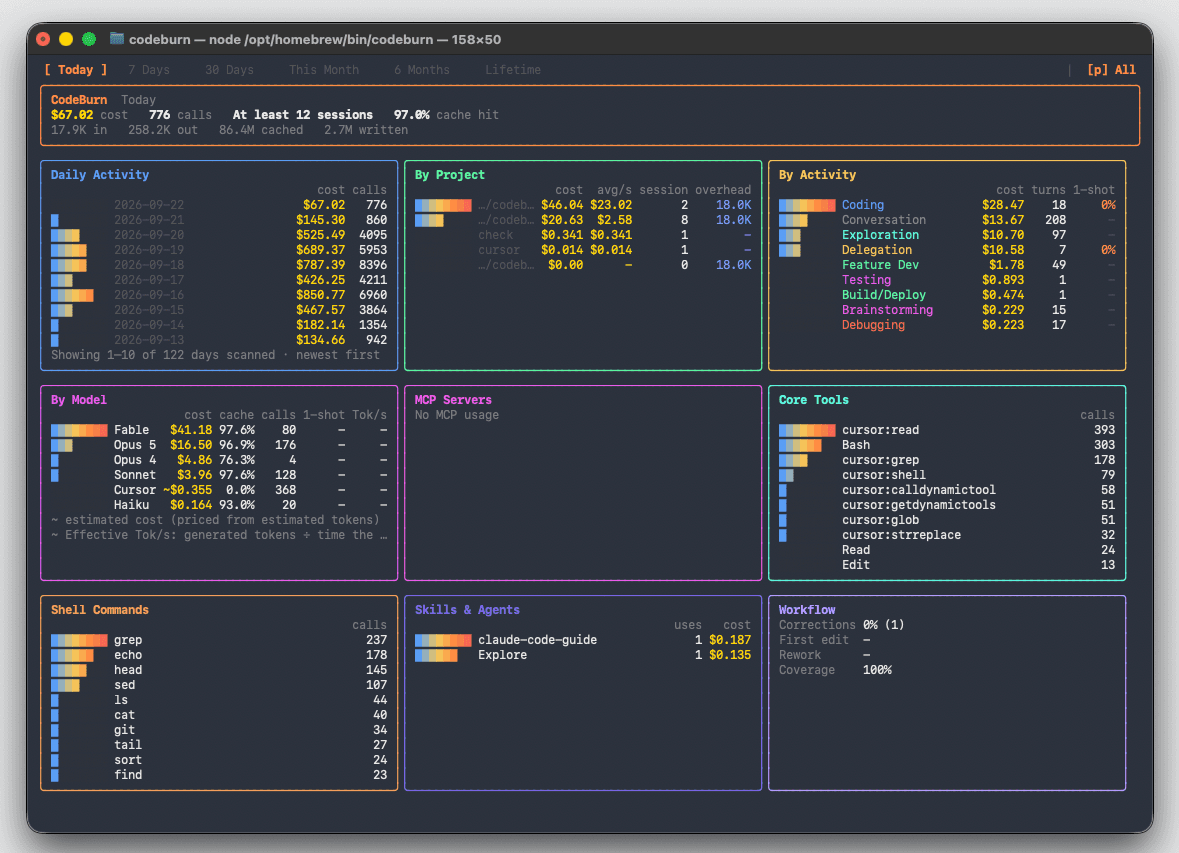The width and height of the screenshot is (1179, 853).
Task: Select the Brainstorming activity row
Action: pyautogui.click(x=947, y=311)
